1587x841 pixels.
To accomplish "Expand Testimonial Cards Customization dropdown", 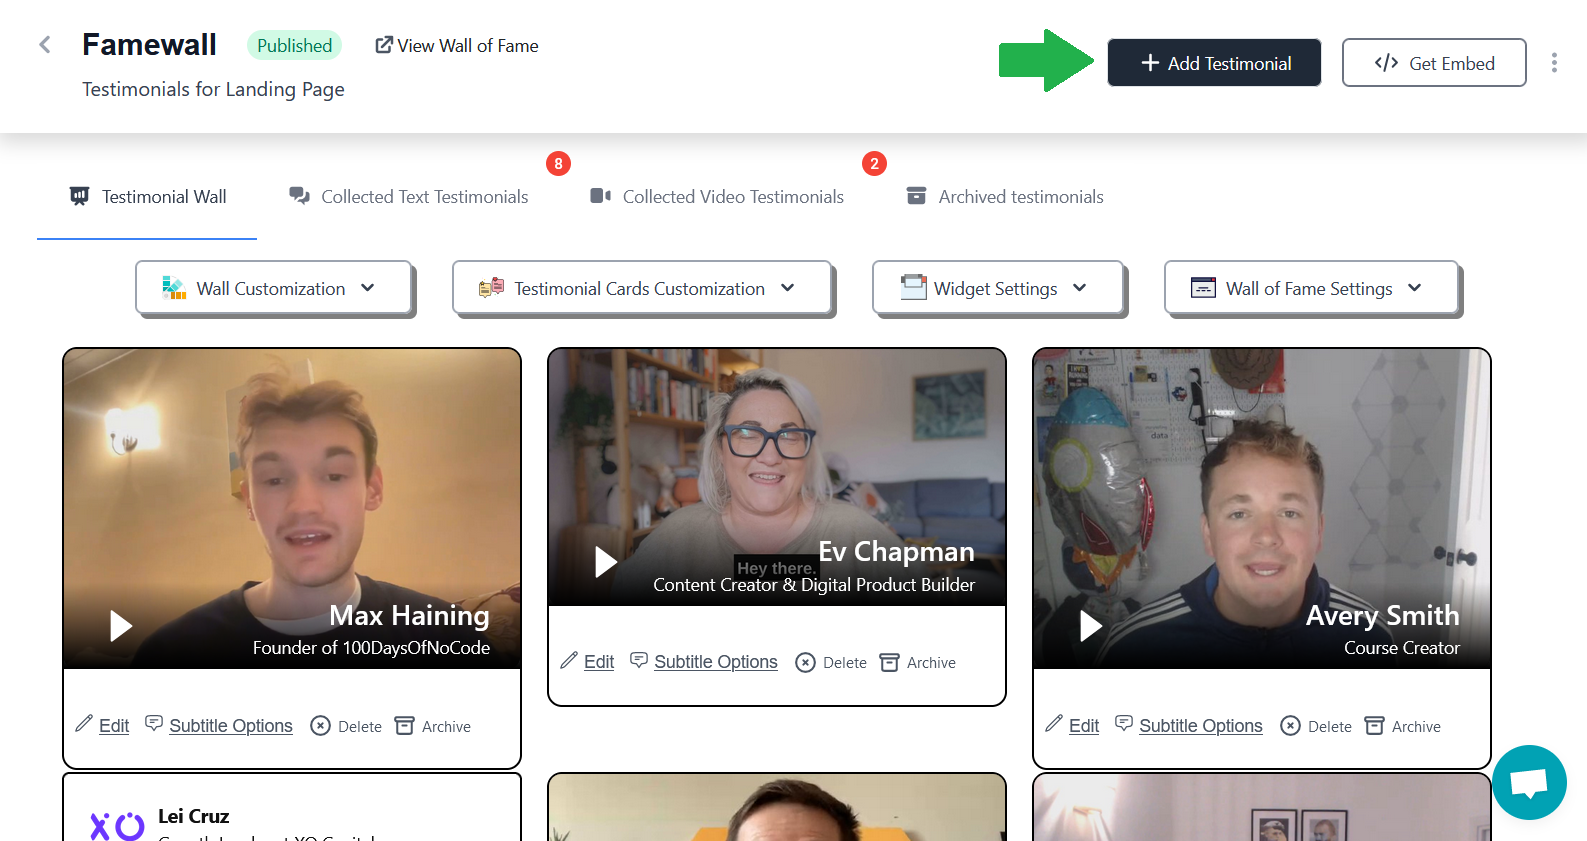I will (642, 289).
